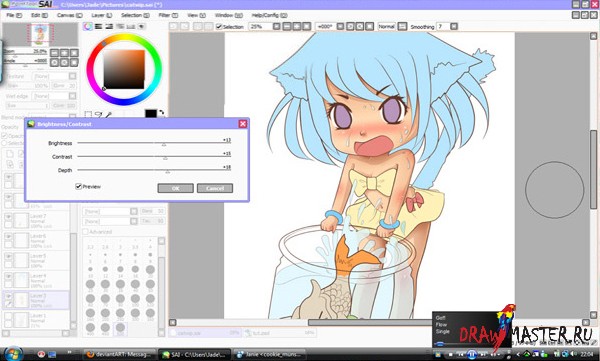Open first brush [None] shape dropdown

click(x=134, y=211)
